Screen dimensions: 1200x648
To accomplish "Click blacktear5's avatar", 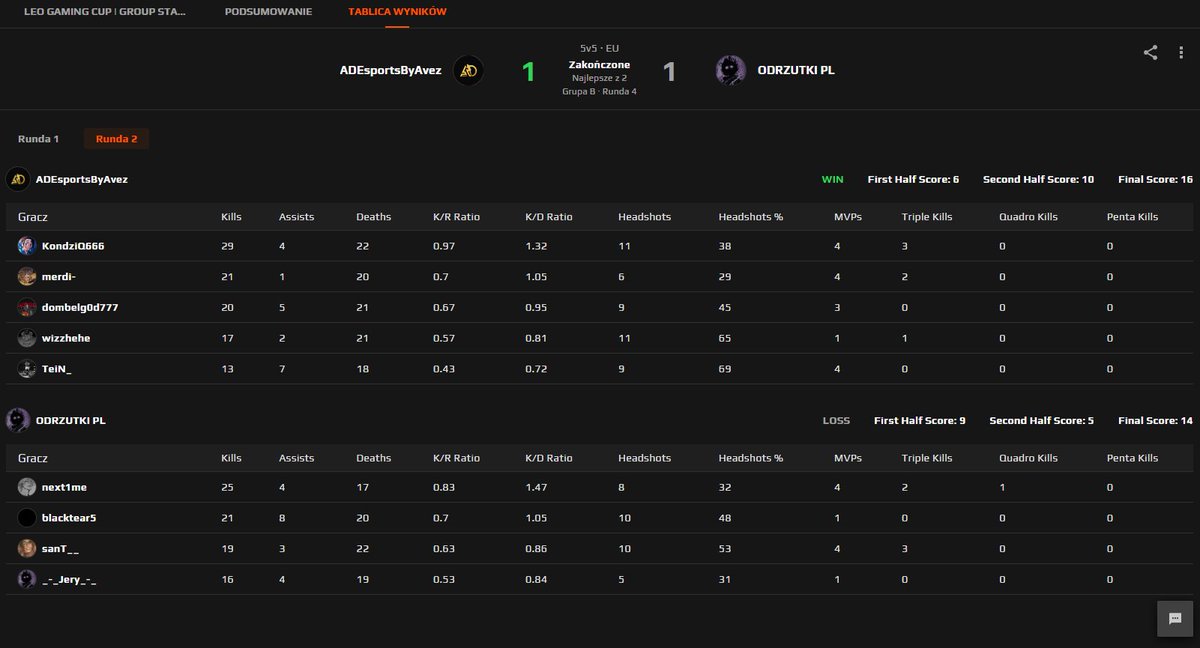I will click(25, 518).
